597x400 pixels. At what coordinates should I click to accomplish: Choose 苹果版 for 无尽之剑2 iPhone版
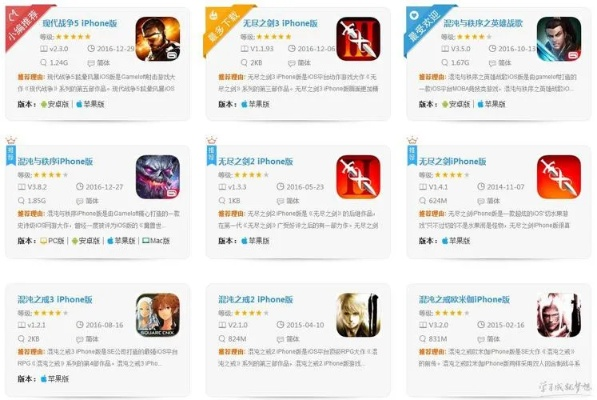pos(255,241)
